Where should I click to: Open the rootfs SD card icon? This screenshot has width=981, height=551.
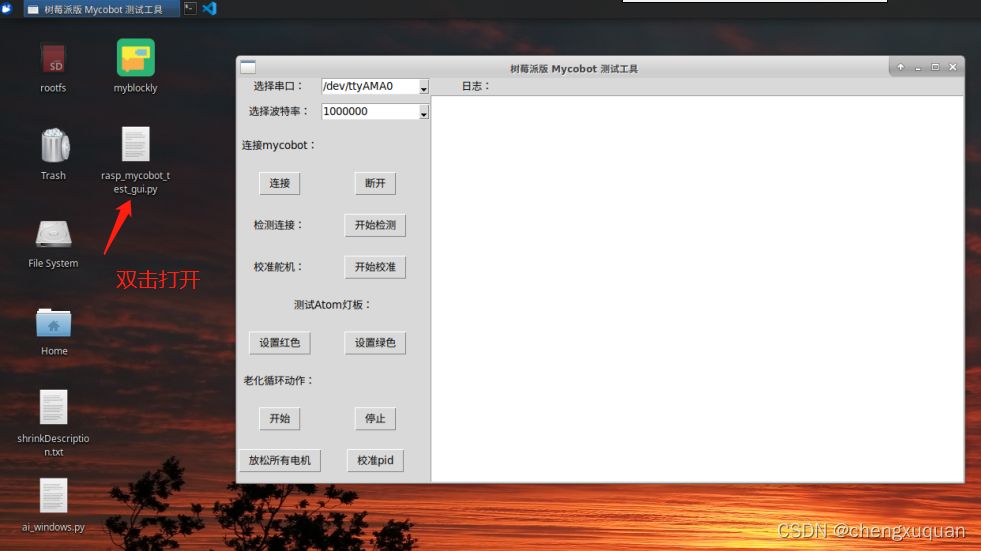(53, 59)
